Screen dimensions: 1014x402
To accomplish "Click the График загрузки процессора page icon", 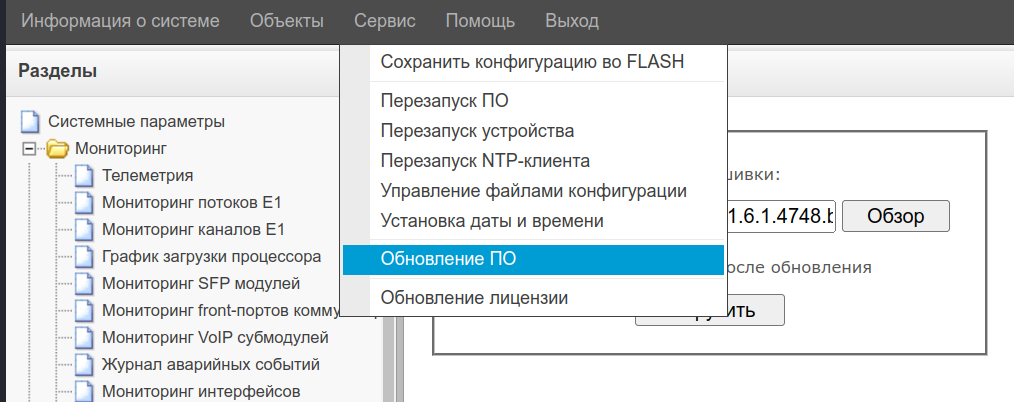I will click(85, 257).
